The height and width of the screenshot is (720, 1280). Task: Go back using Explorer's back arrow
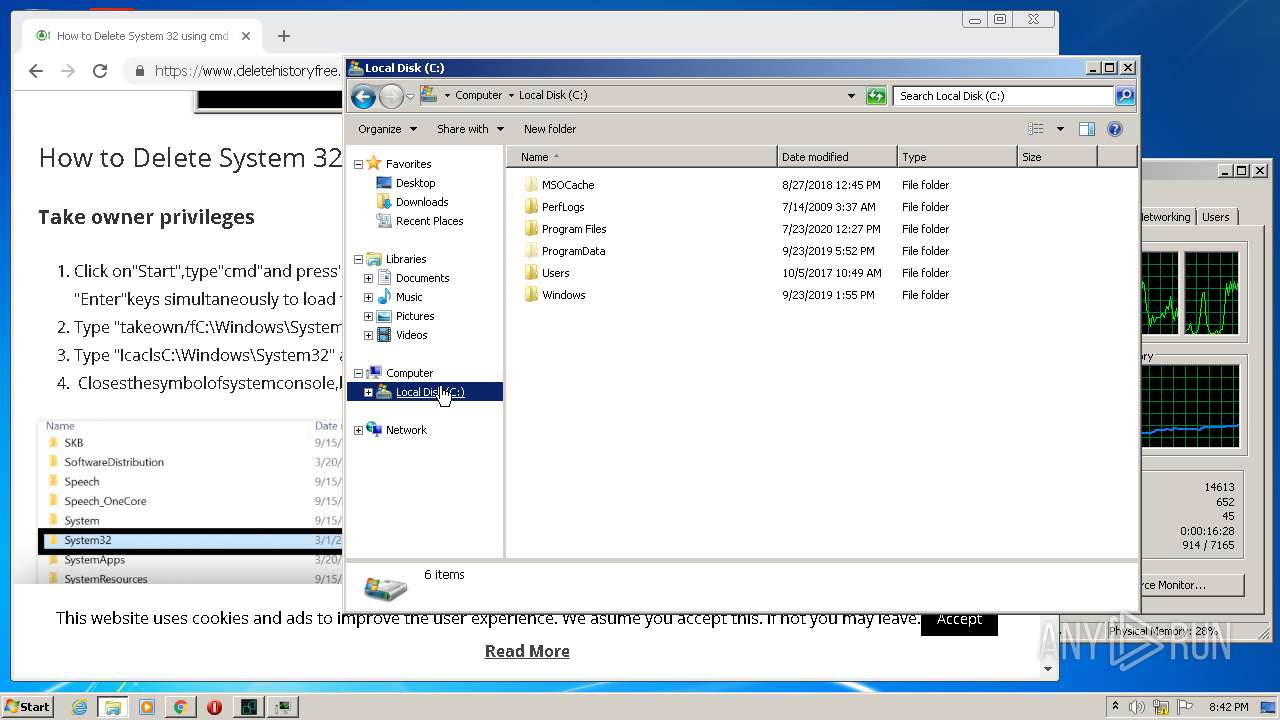(x=364, y=96)
